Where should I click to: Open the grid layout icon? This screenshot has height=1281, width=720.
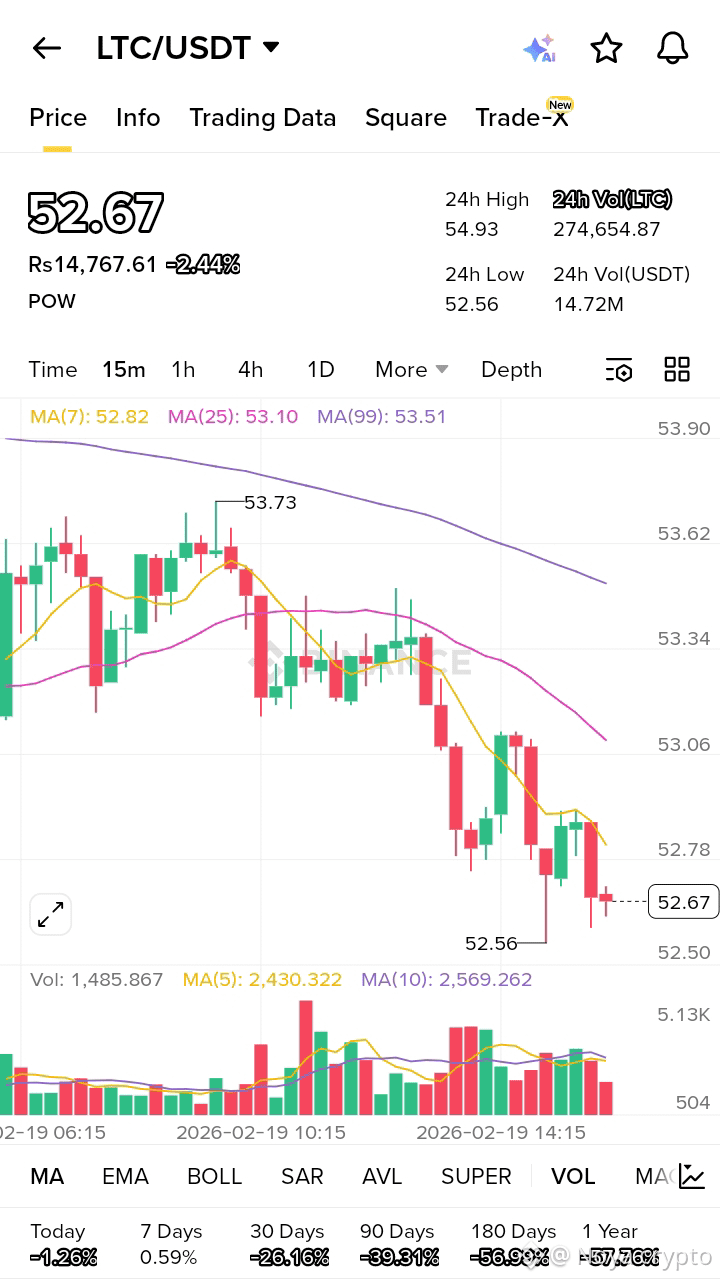pyautogui.click(x=677, y=369)
